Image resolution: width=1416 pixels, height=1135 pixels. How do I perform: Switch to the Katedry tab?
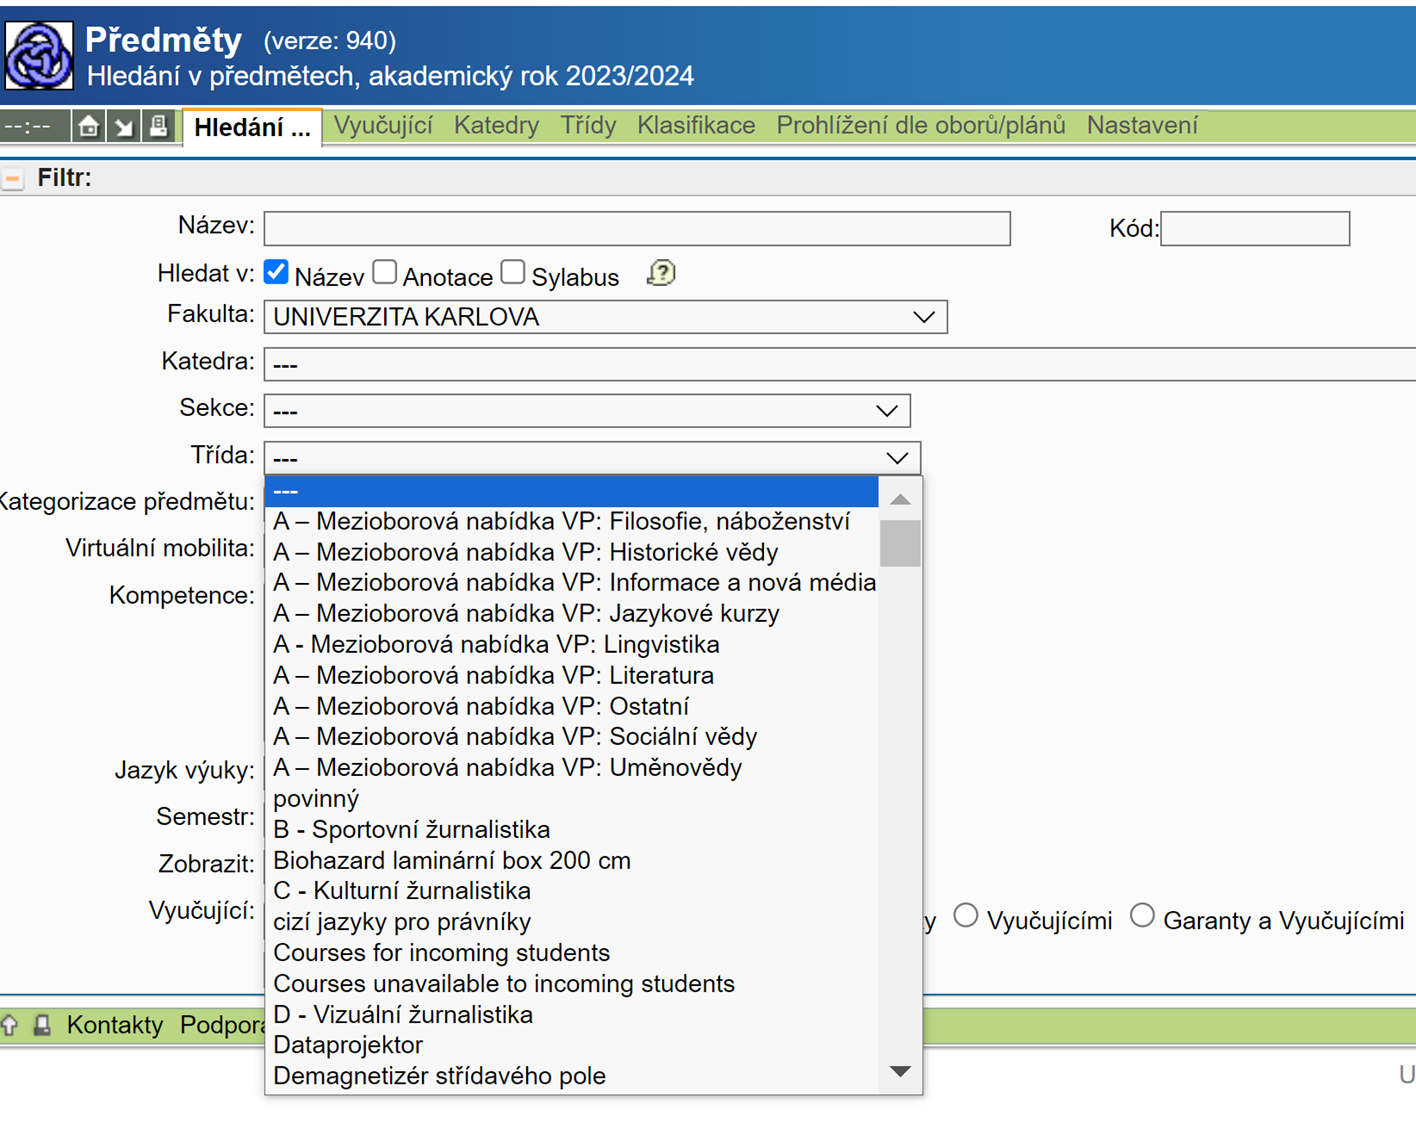click(x=496, y=126)
